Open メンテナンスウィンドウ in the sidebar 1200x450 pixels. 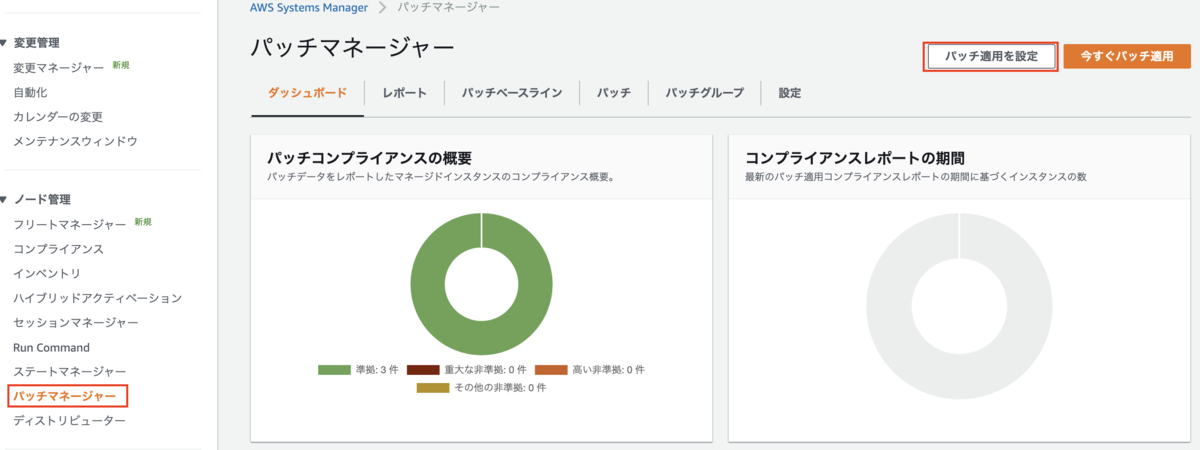click(x=75, y=141)
